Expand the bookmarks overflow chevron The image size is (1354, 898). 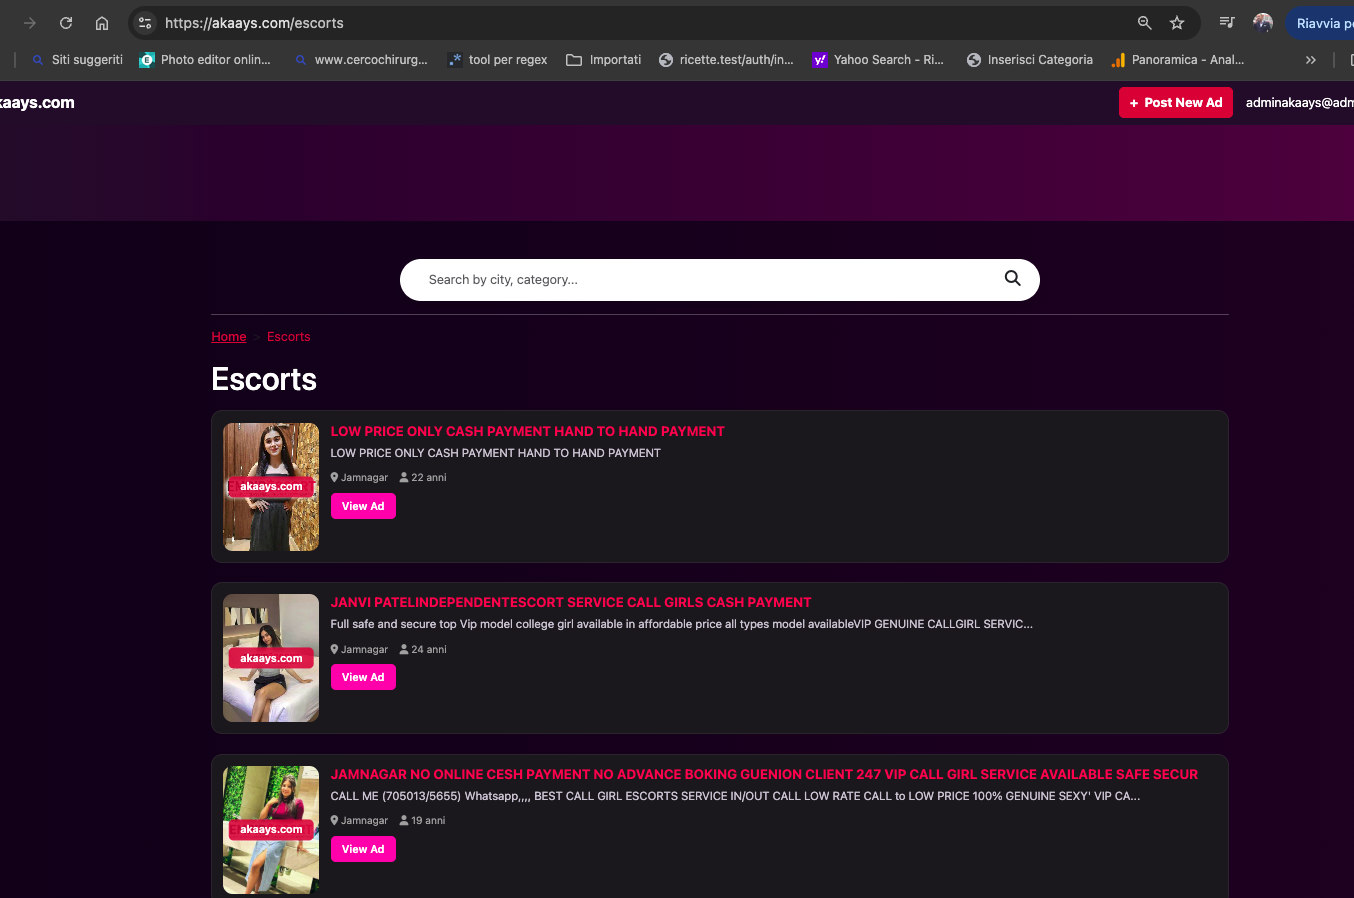point(1310,60)
